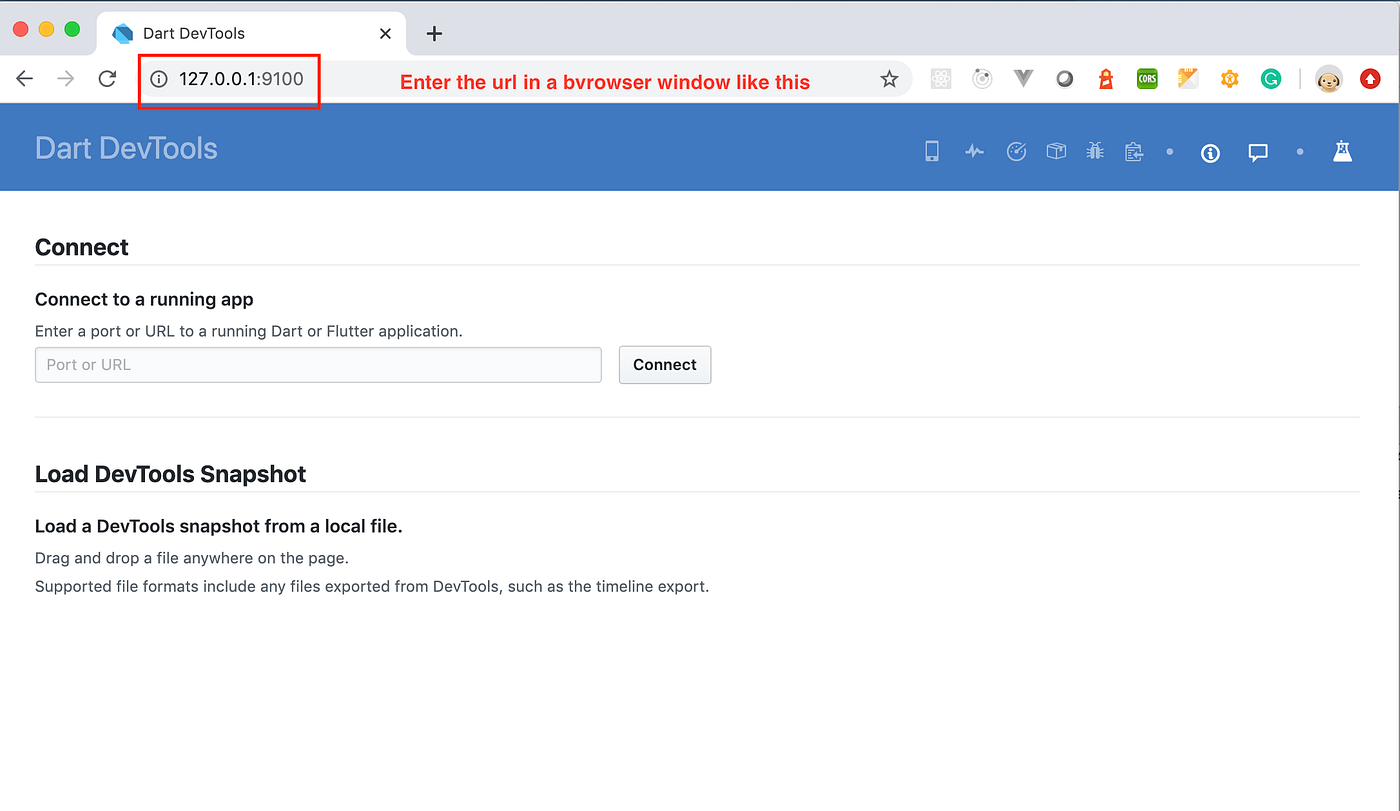The image size is (1400, 811).
Task: Click the experiments flask icon
Action: pyautogui.click(x=1342, y=151)
